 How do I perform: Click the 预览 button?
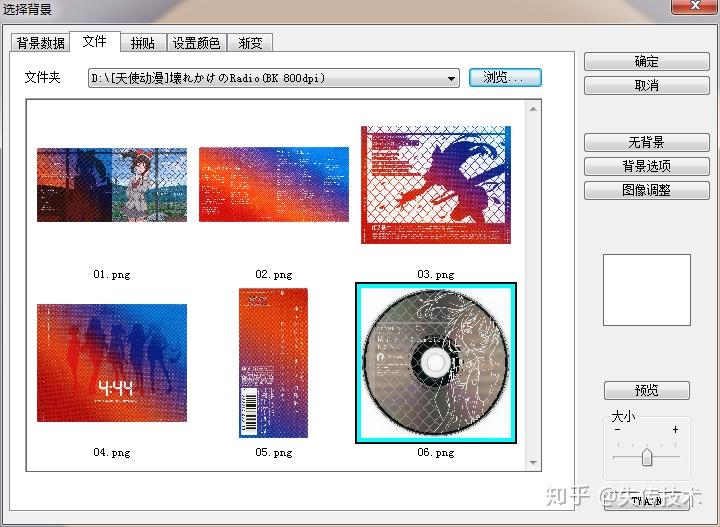coord(647,390)
